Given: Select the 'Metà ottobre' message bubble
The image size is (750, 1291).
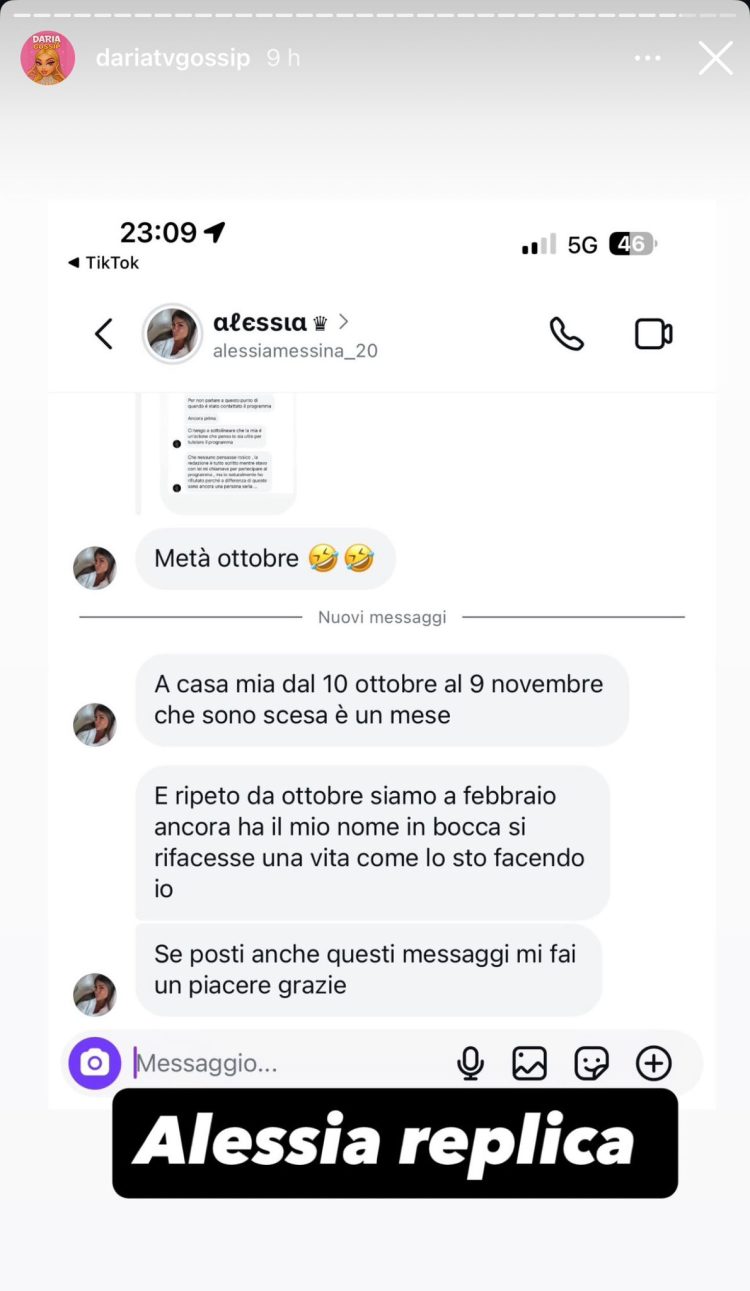Looking at the screenshot, I should pyautogui.click(x=265, y=559).
